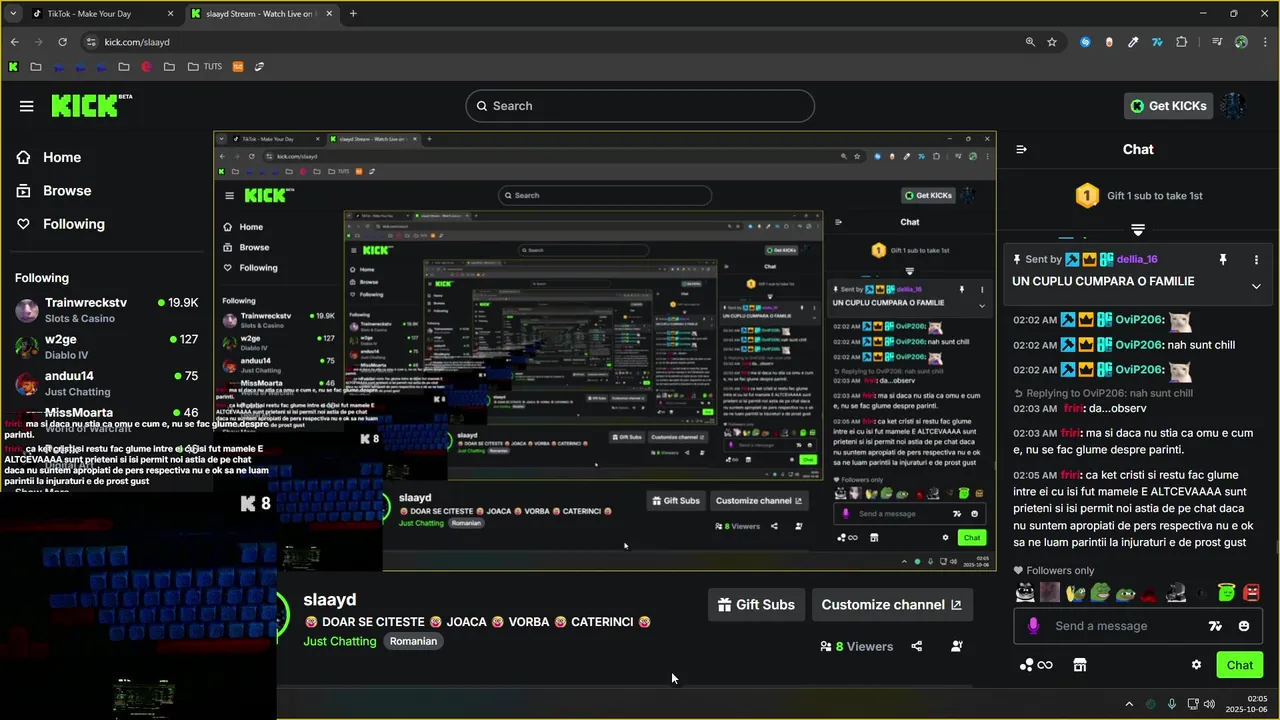Show hidden system tray icons
Viewport: 1280px width, 720px height.
(1129, 704)
